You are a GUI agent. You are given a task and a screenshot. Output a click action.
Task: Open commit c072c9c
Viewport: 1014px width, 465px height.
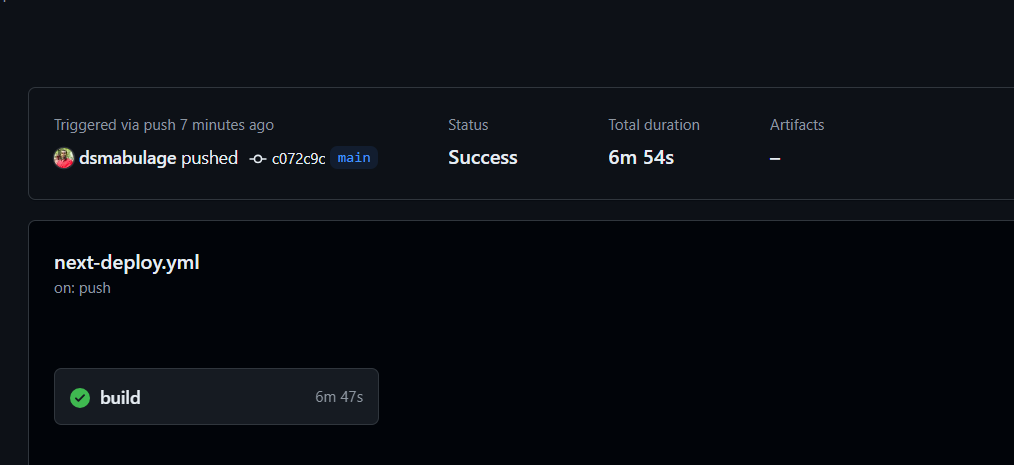point(298,158)
